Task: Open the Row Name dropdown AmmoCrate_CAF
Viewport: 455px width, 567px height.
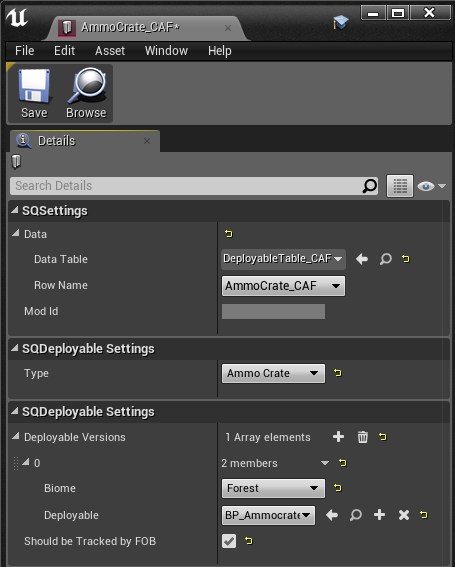Action: (x=283, y=286)
